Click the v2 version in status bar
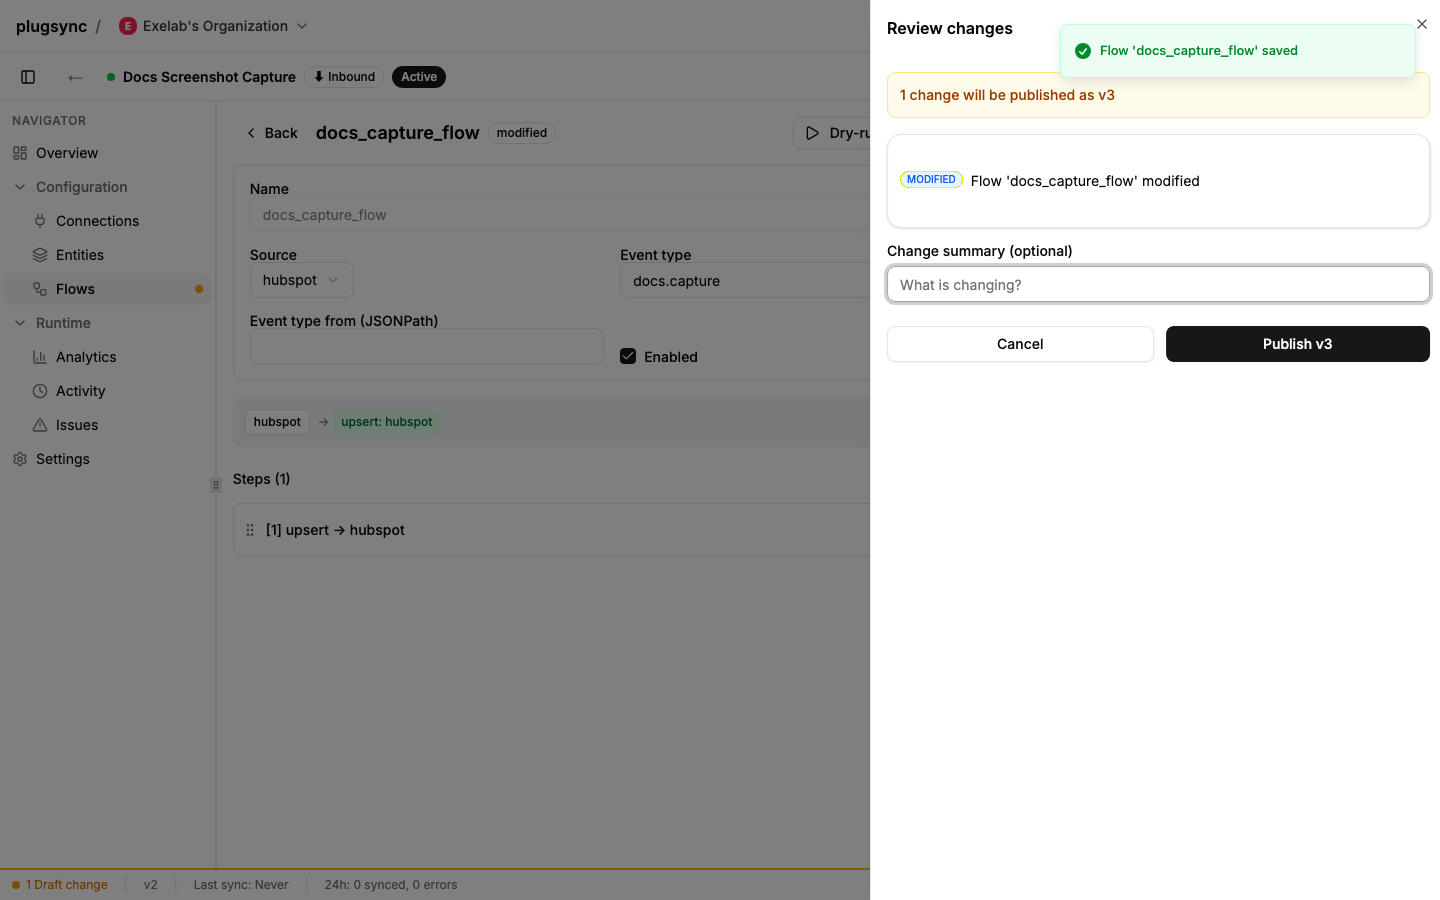Screen dimensions: 1440x900 click(x=151, y=885)
